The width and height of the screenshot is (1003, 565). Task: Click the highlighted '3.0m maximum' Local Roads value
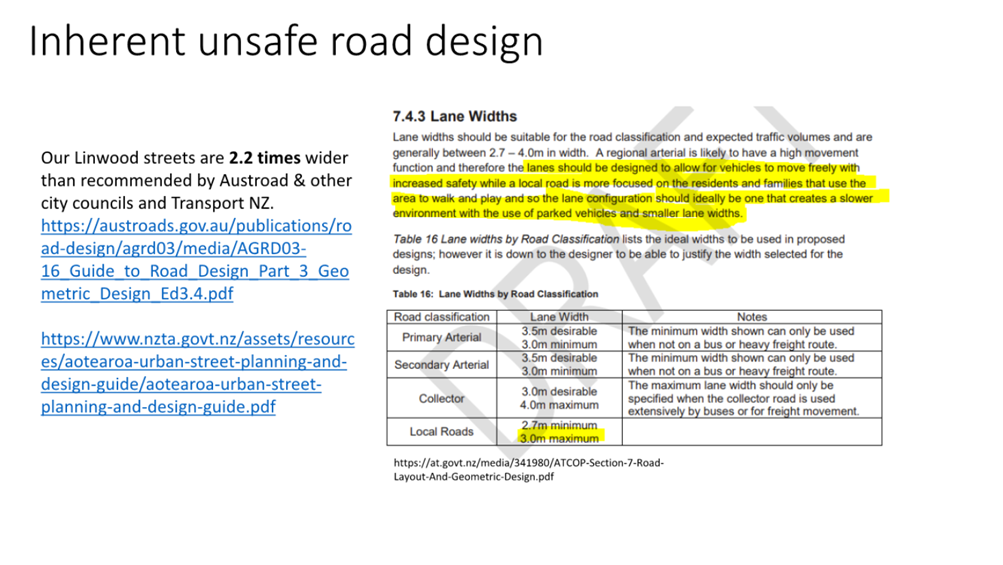point(560,439)
